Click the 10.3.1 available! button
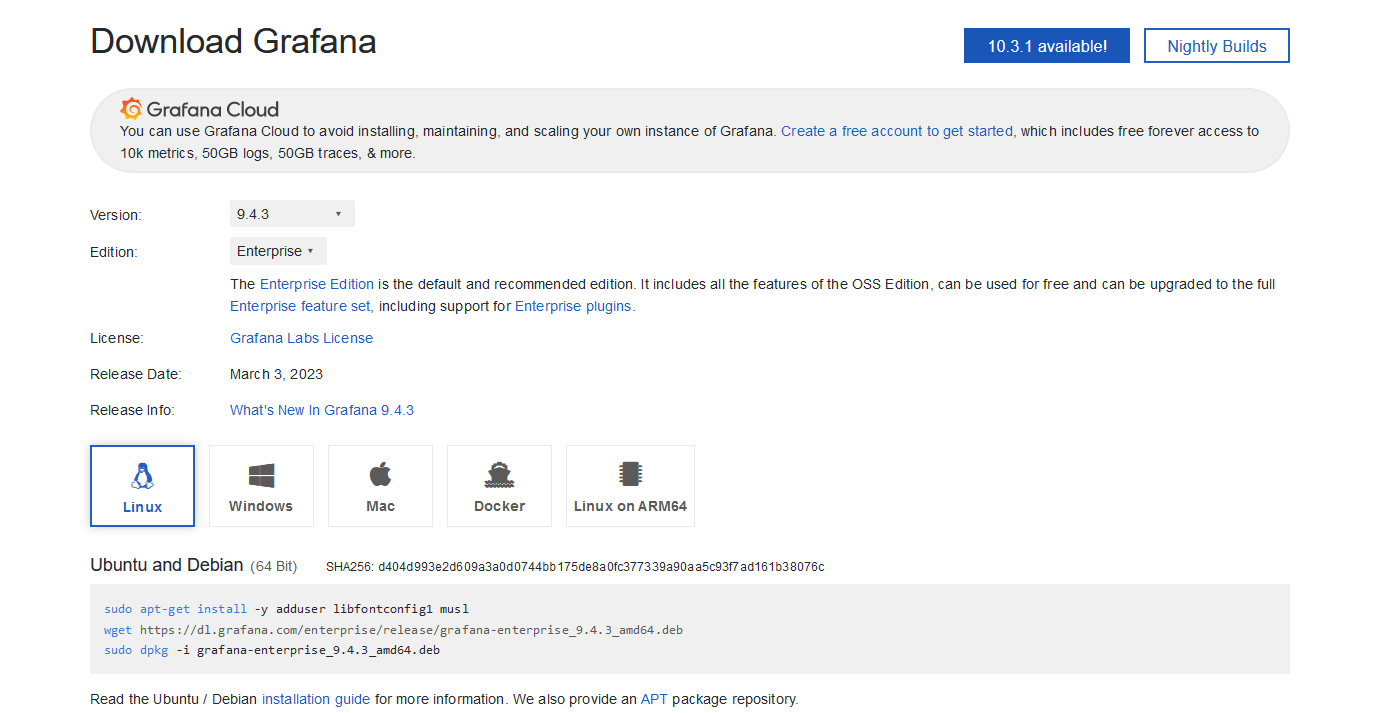This screenshot has width=1386, height=713. [1047, 46]
